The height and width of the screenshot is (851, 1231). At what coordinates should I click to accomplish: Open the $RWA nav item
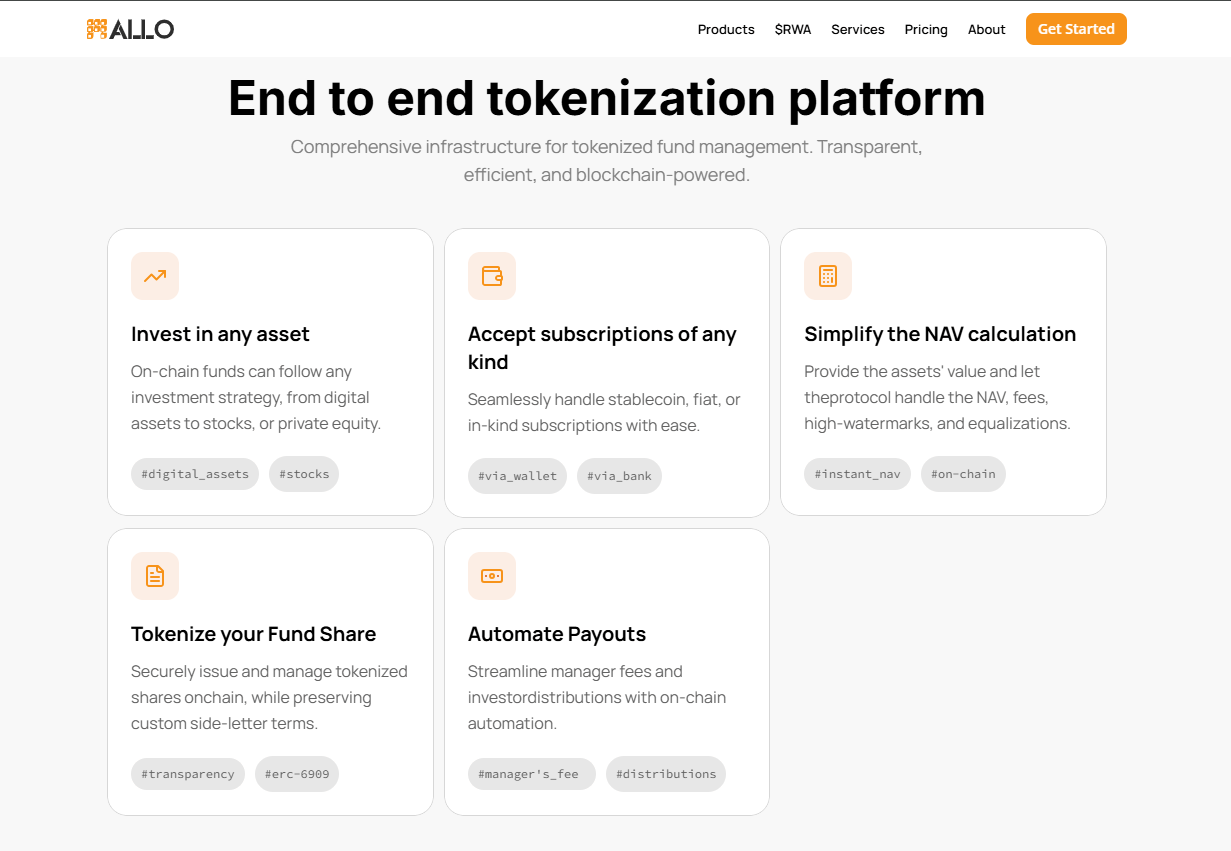pos(793,29)
